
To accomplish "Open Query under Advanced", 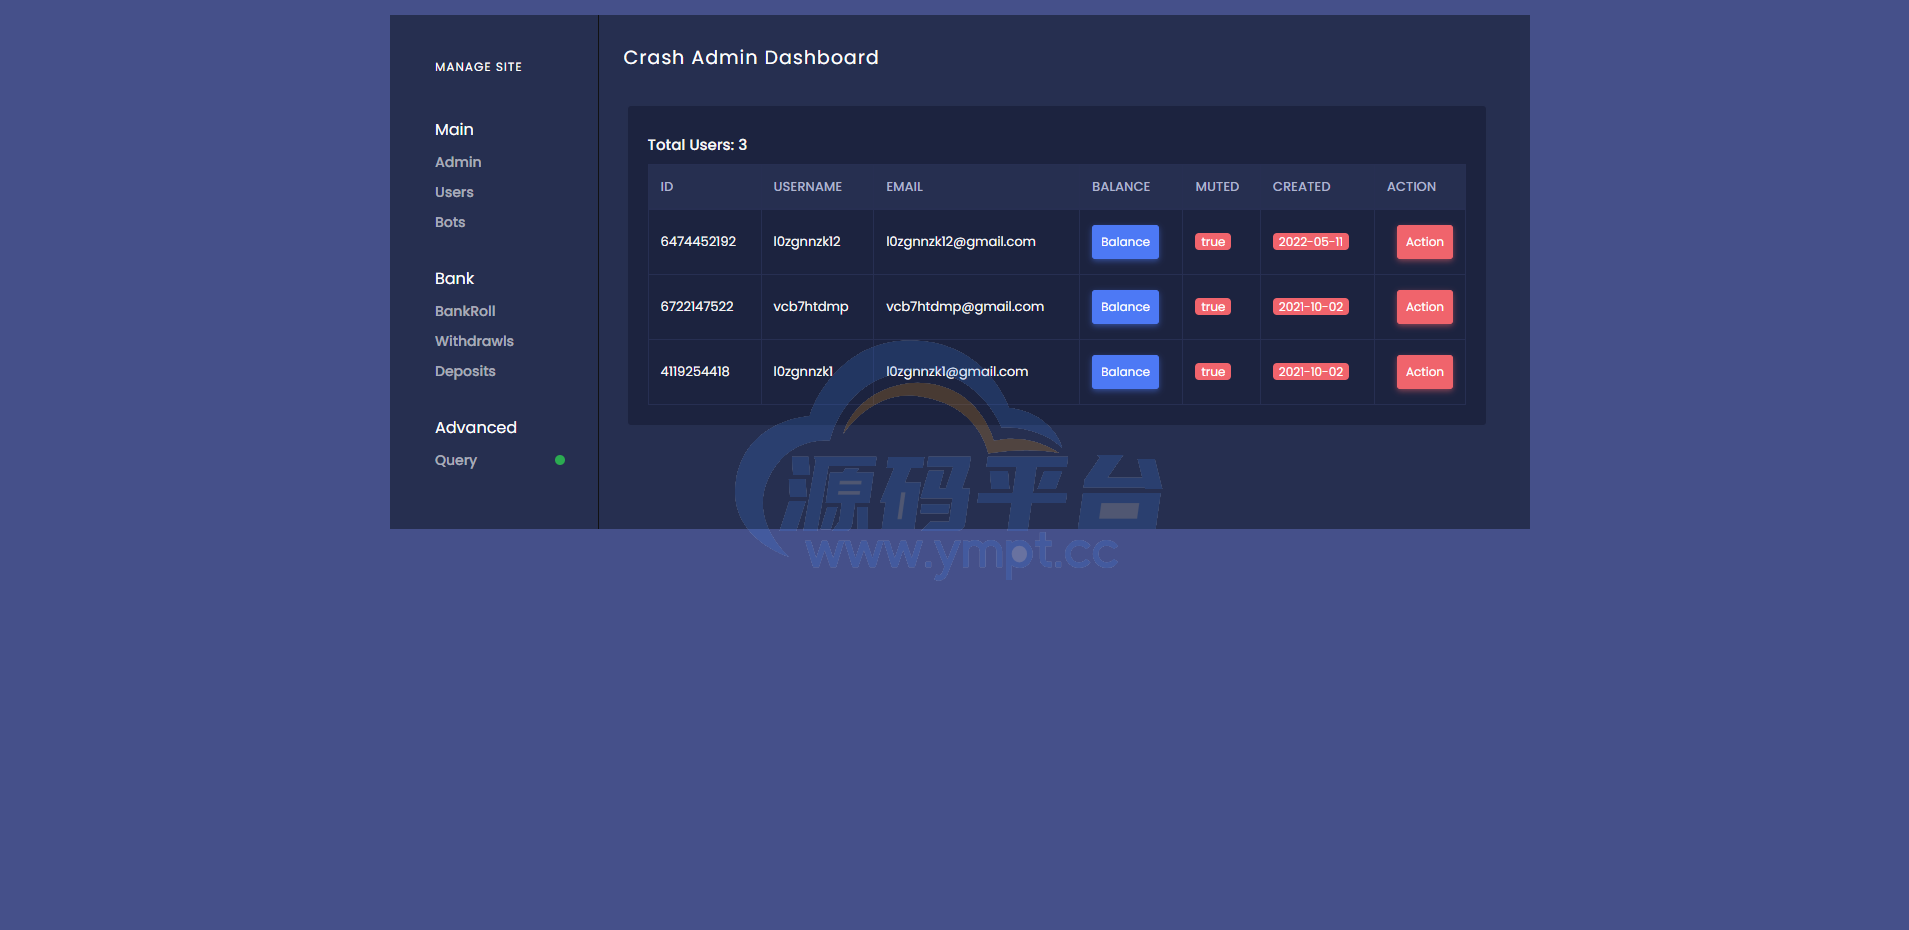I will pos(456,460).
